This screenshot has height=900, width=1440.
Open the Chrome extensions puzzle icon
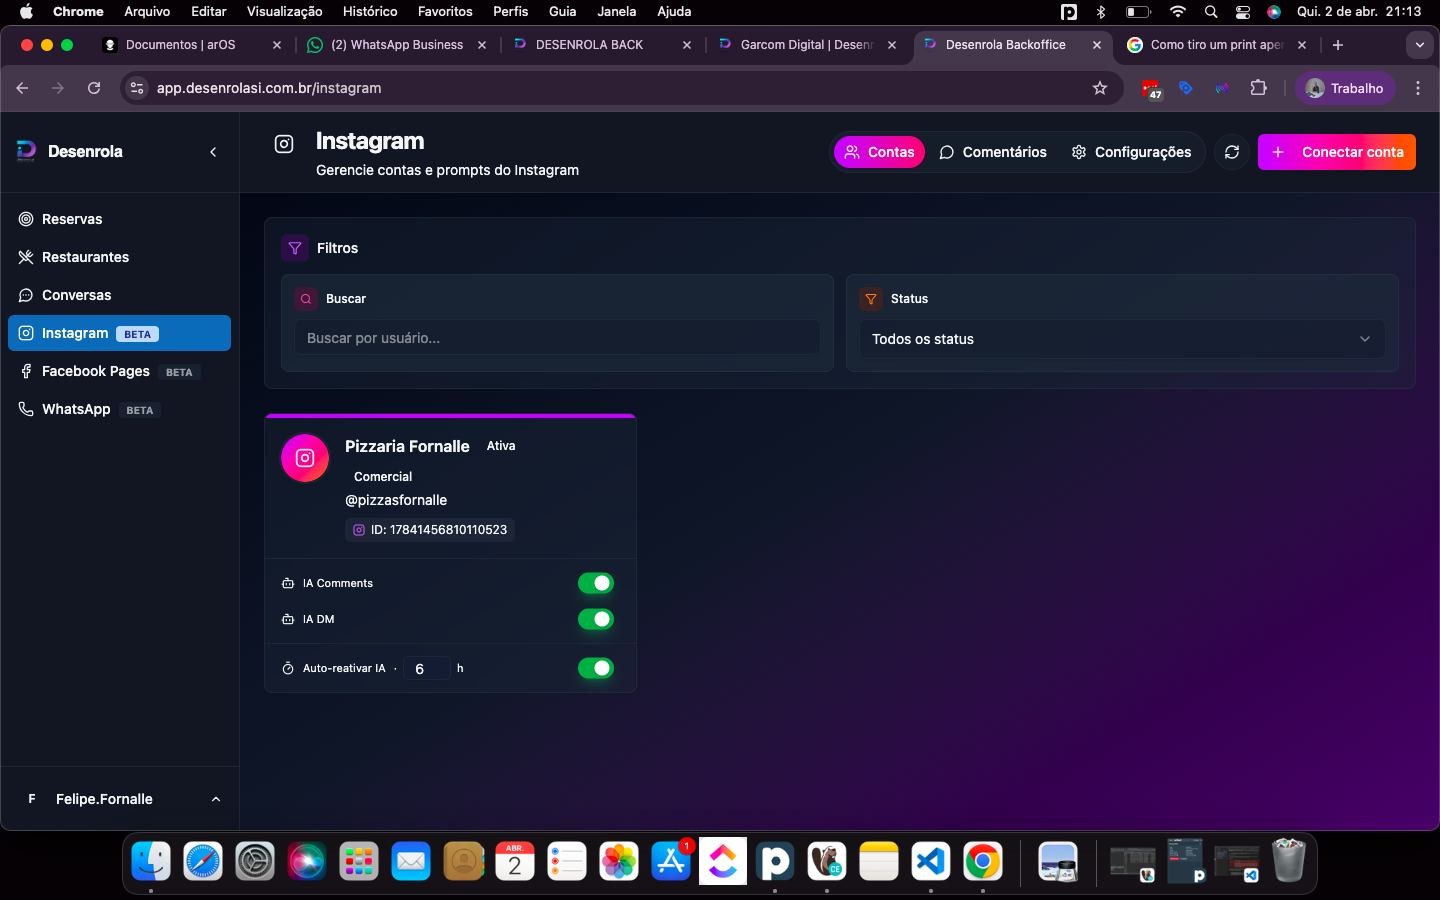click(1258, 88)
